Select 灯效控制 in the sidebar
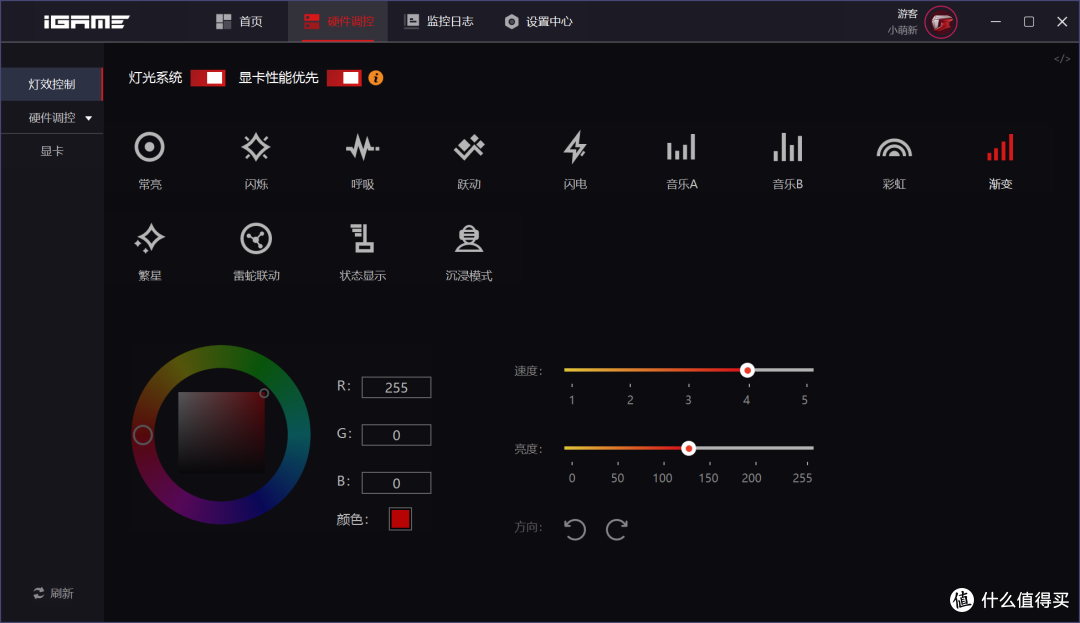Screen dimensions: 1080x623 (x=52, y=84)
